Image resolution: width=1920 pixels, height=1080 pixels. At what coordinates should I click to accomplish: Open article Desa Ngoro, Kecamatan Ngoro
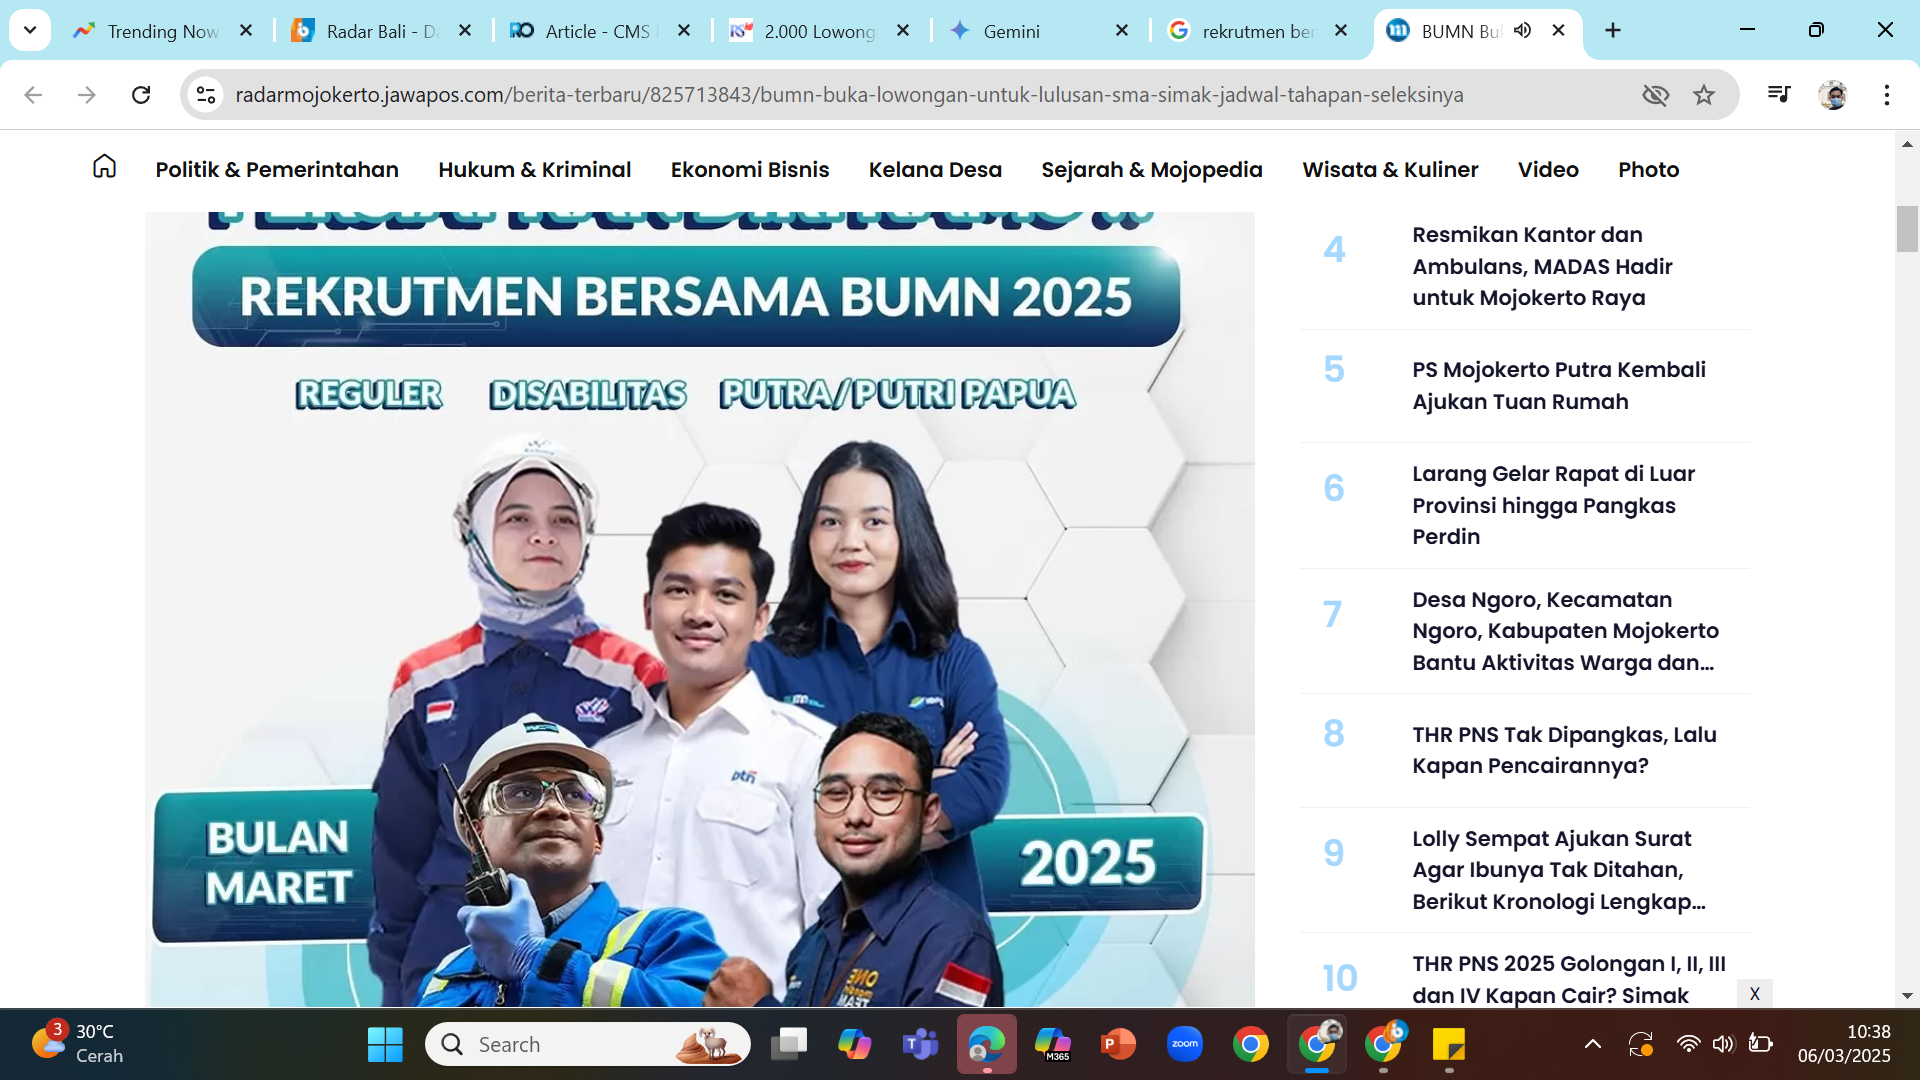(1565, 631)
